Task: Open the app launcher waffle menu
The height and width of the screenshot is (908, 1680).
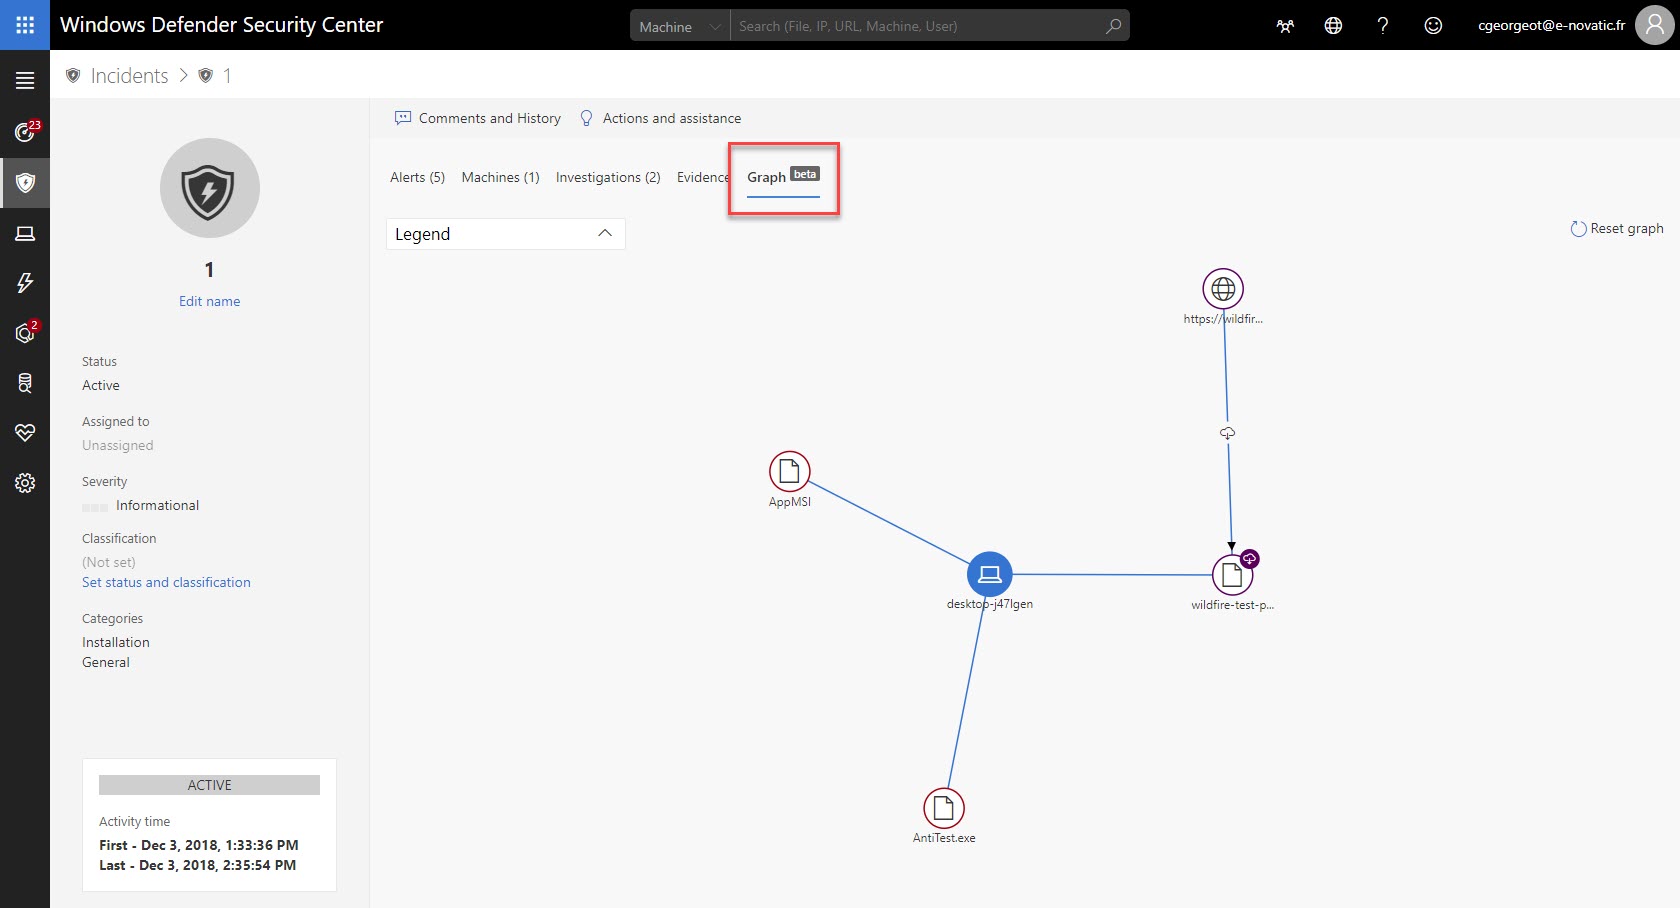Action: (x=25, y=25)
